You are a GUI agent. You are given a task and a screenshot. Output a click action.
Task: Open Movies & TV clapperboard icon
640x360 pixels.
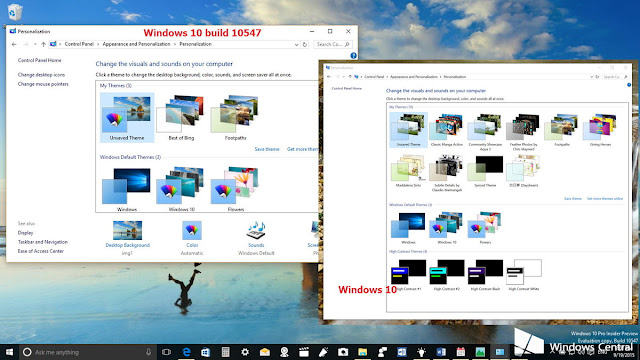click(304, 352)
